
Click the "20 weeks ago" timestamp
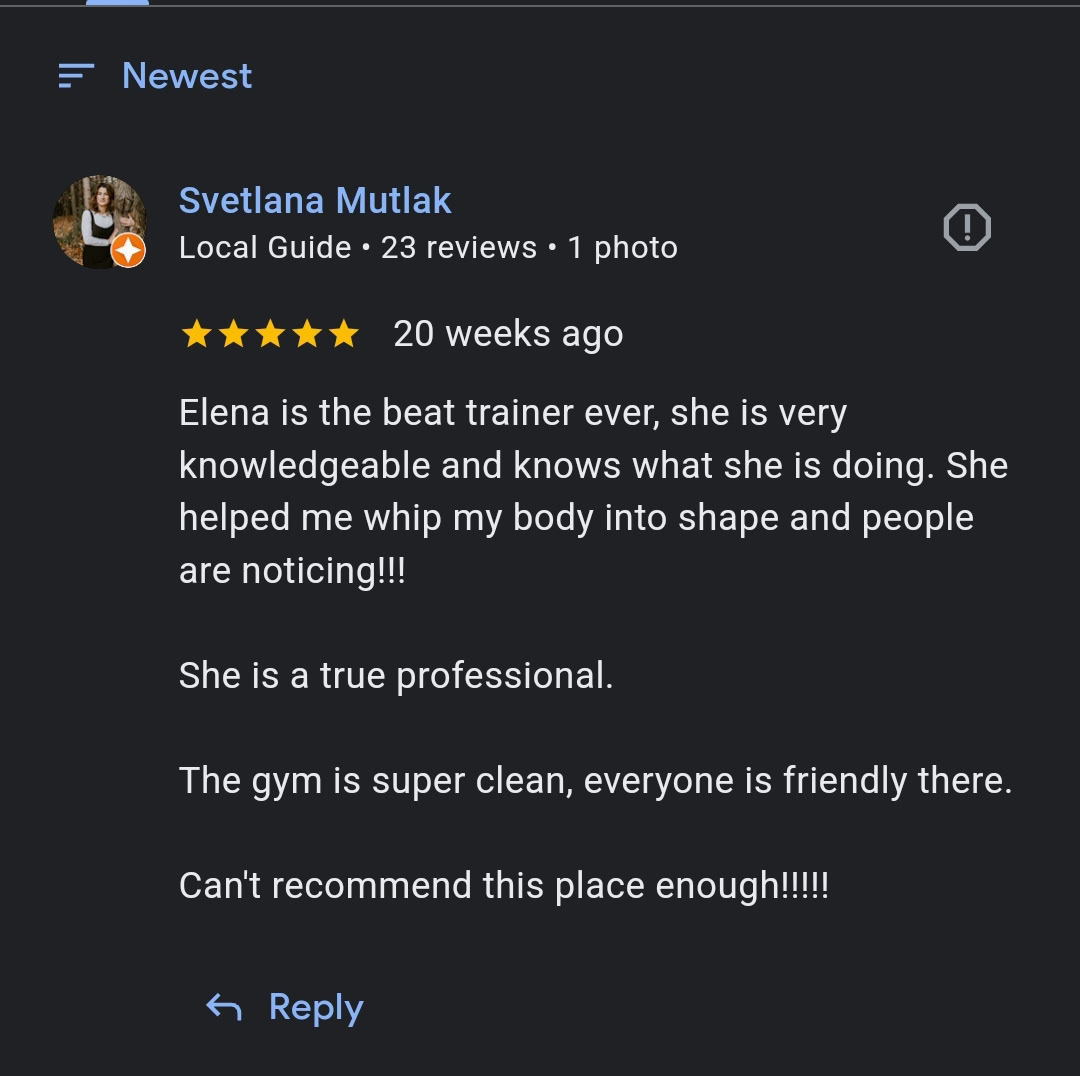click(x=508, y=334)
